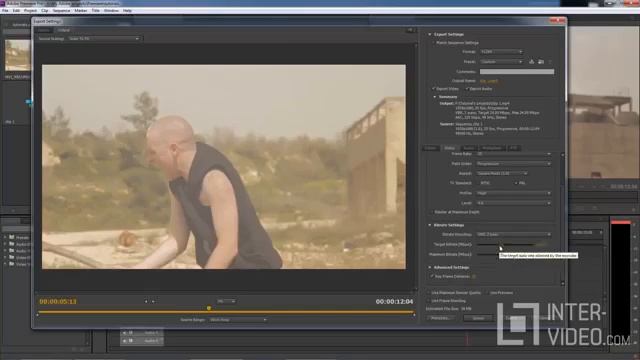Click the video settings panel scrollbar
This screenshot has width=640, height=360.
[x=563, y=218]
